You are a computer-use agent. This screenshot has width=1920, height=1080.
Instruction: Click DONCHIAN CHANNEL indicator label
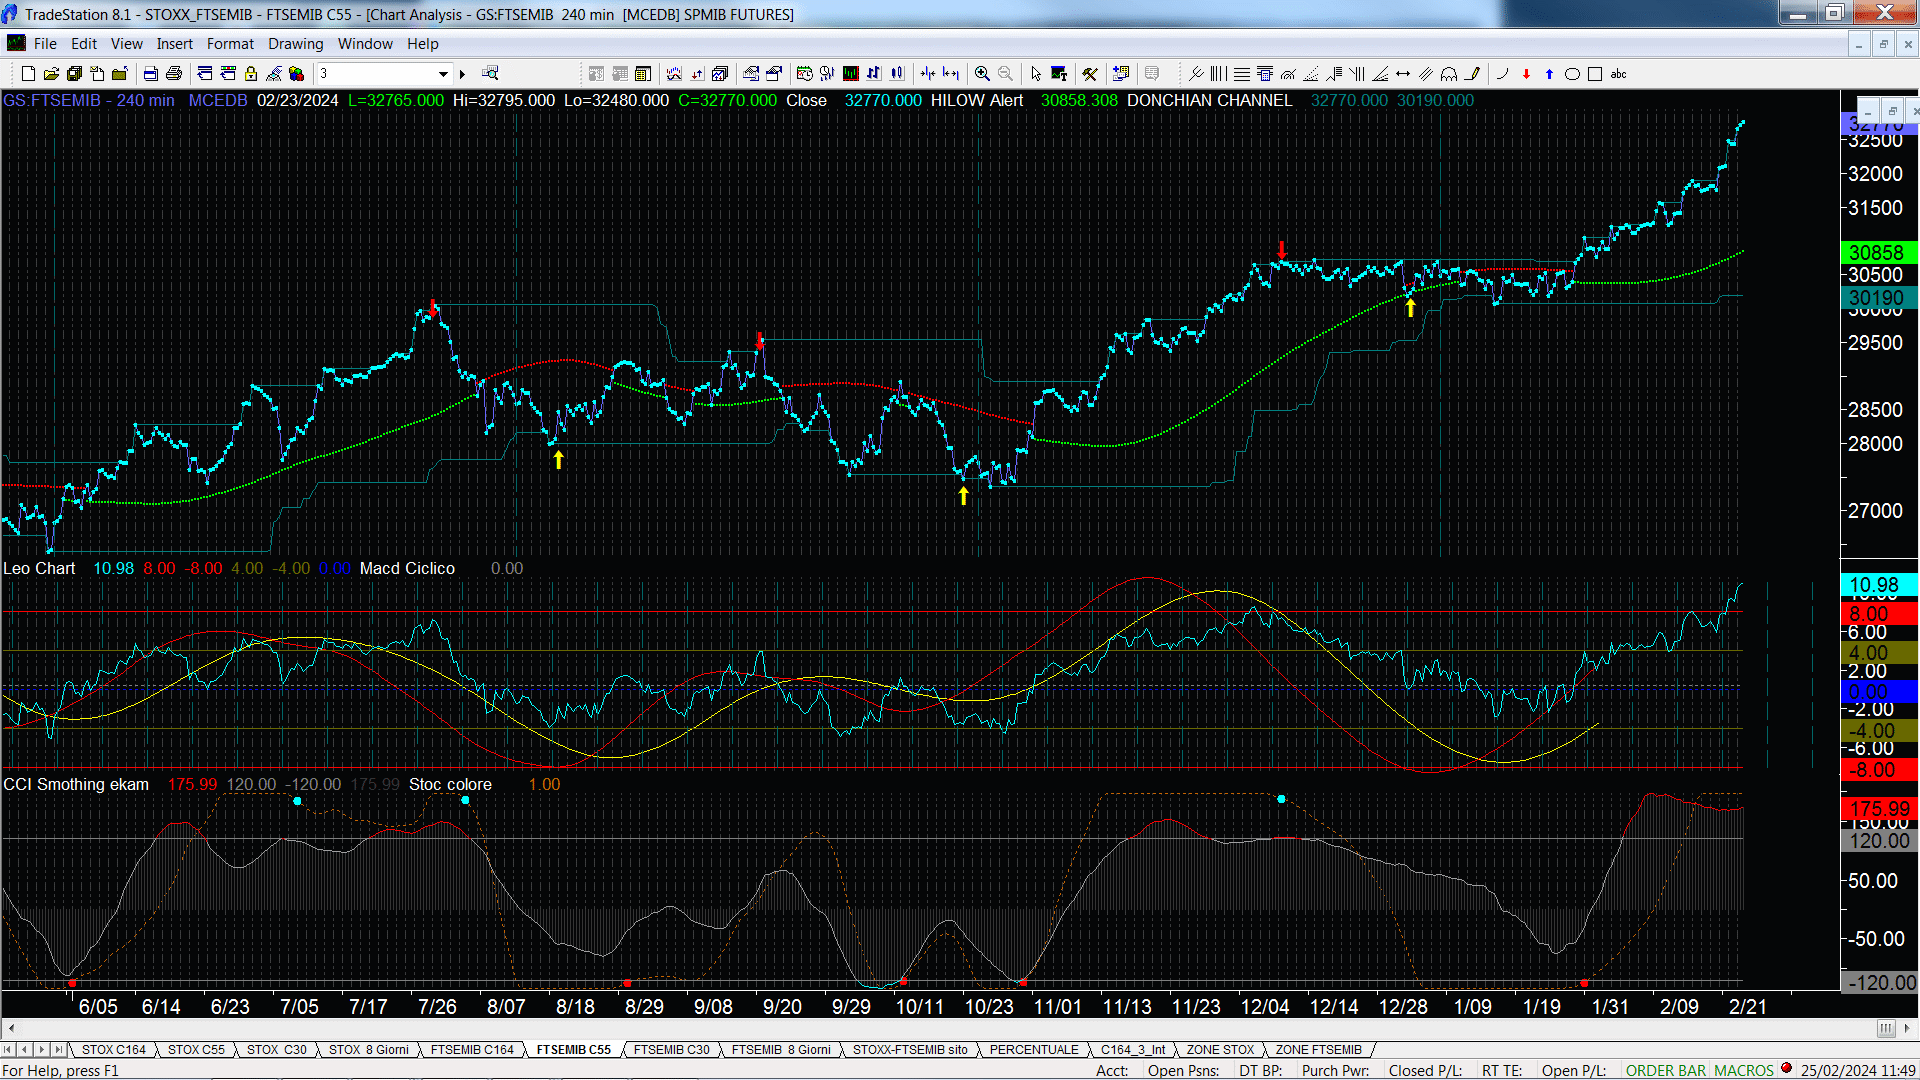[x=1209, y=100]
